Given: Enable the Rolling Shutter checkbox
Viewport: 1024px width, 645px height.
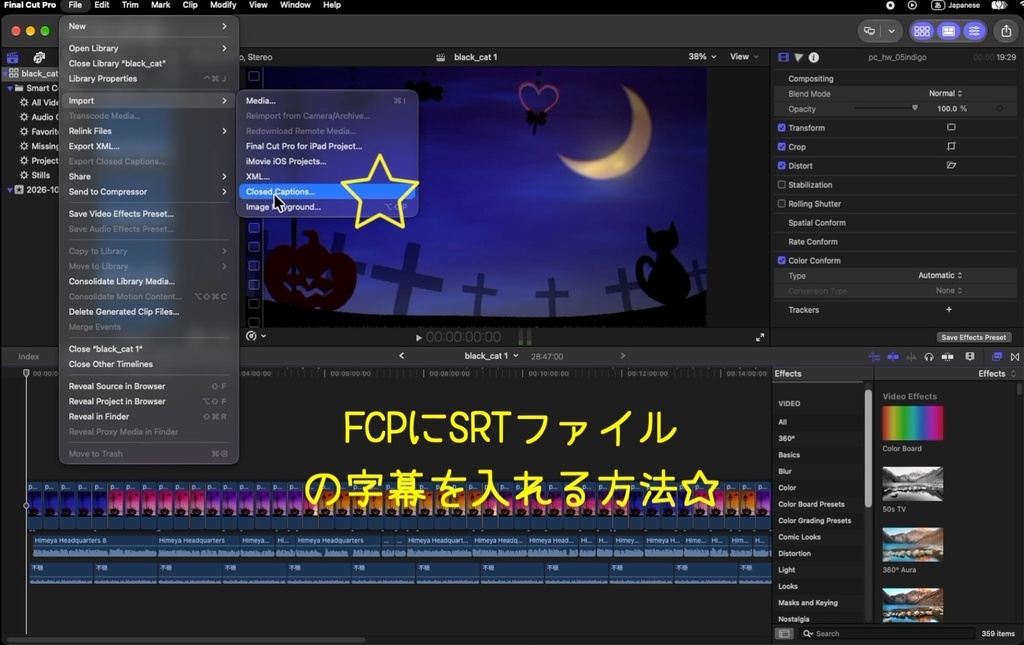Looking at the screenshot, I should 782,203.
